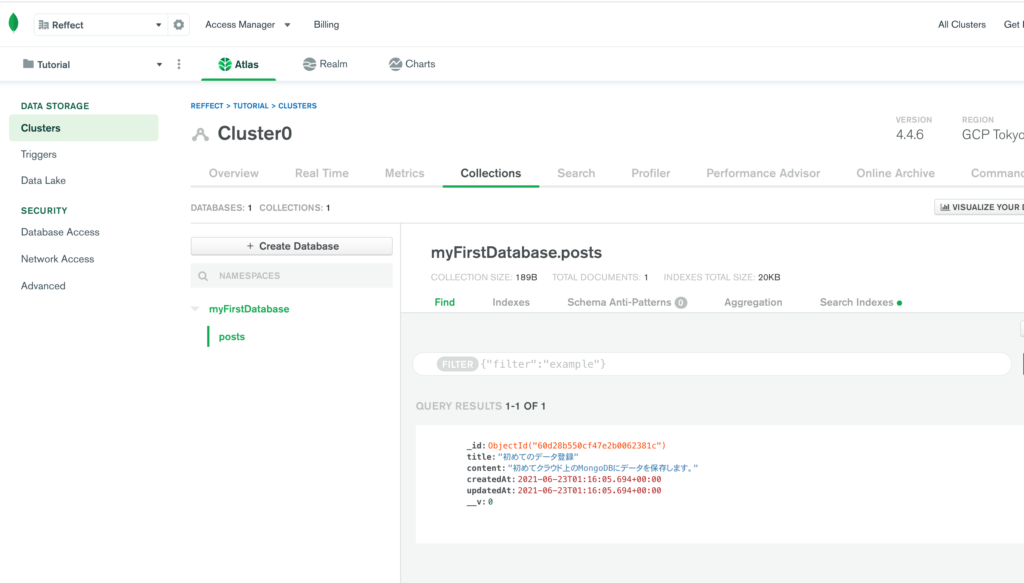Image resolution: width=1024 pixels, height=583 pixels.
Task: Open organization settings gear icon
Action: pos(179,25)
